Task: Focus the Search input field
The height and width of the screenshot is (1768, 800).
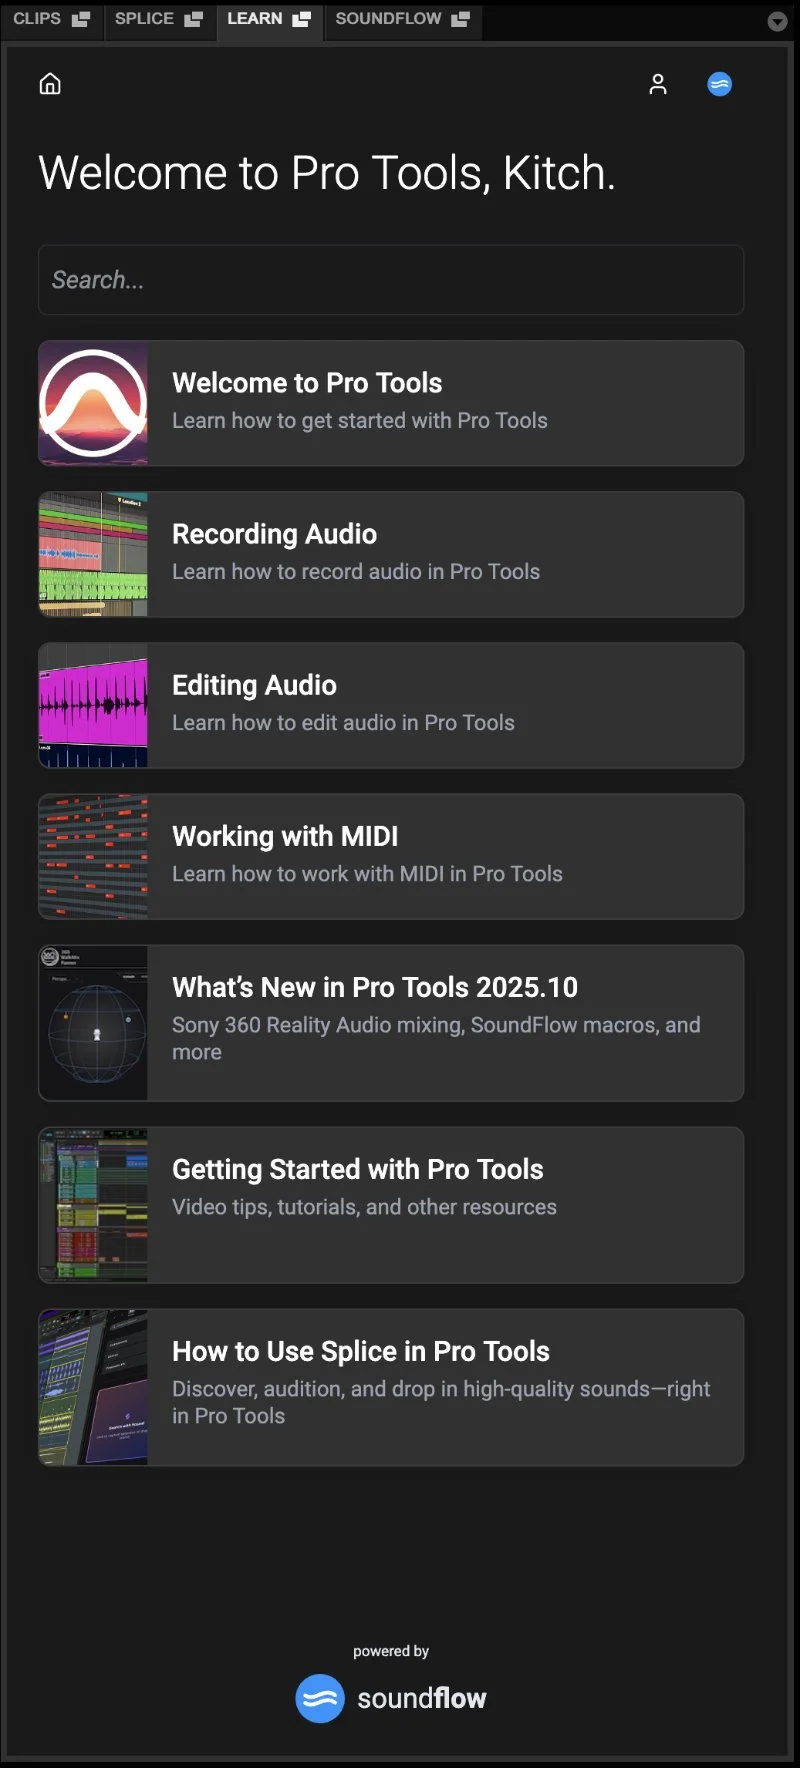Action: pyautogui.click(x=391, y=280)
